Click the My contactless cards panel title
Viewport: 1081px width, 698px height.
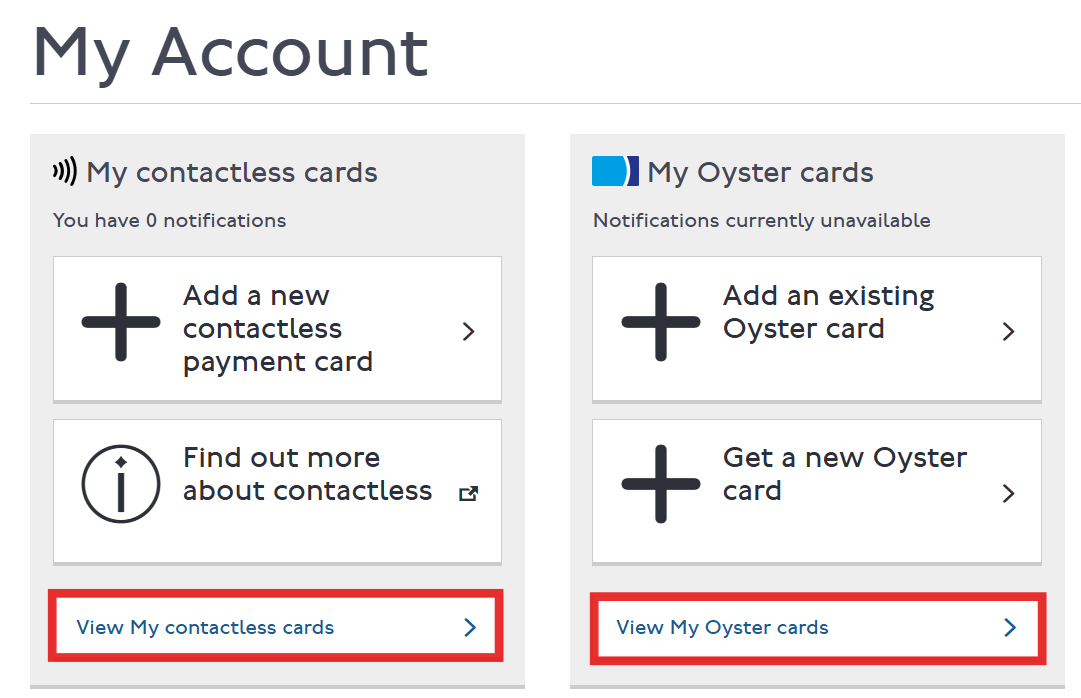pos(232,172)
